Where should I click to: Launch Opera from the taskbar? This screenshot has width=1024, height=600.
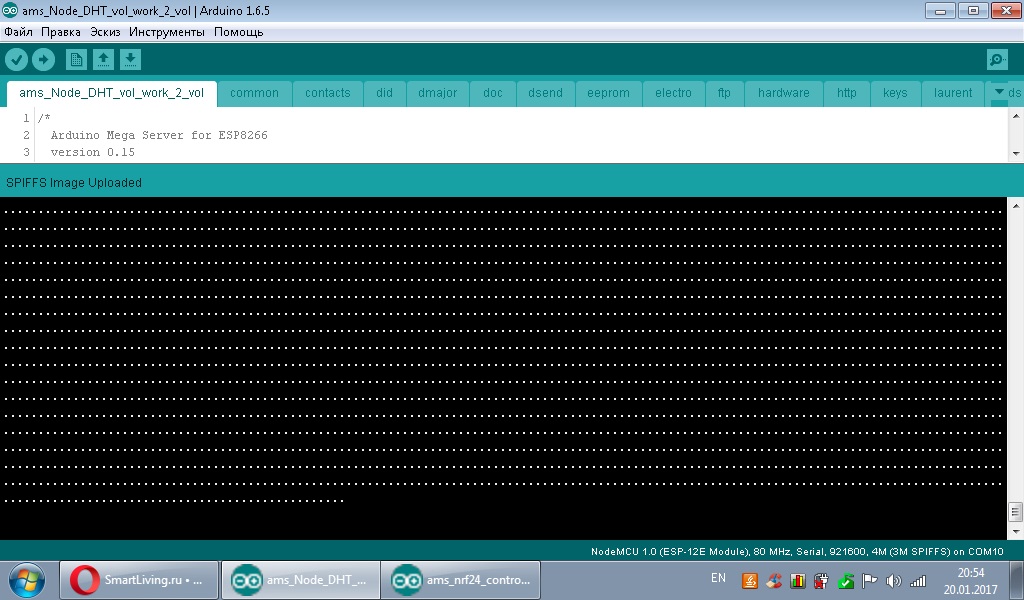click(x=138, y=579)
